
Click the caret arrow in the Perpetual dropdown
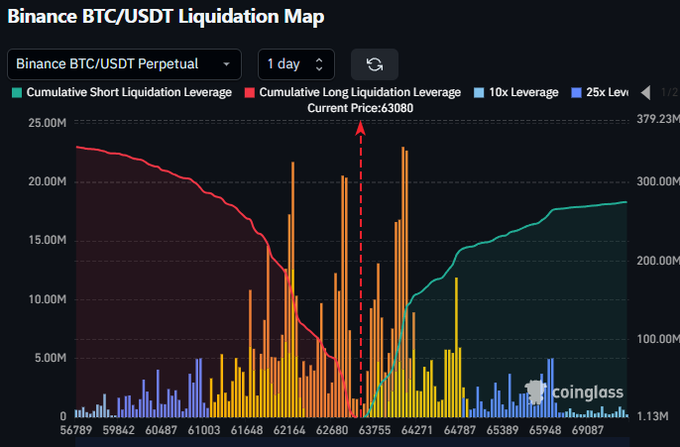[x=226, y=64]
